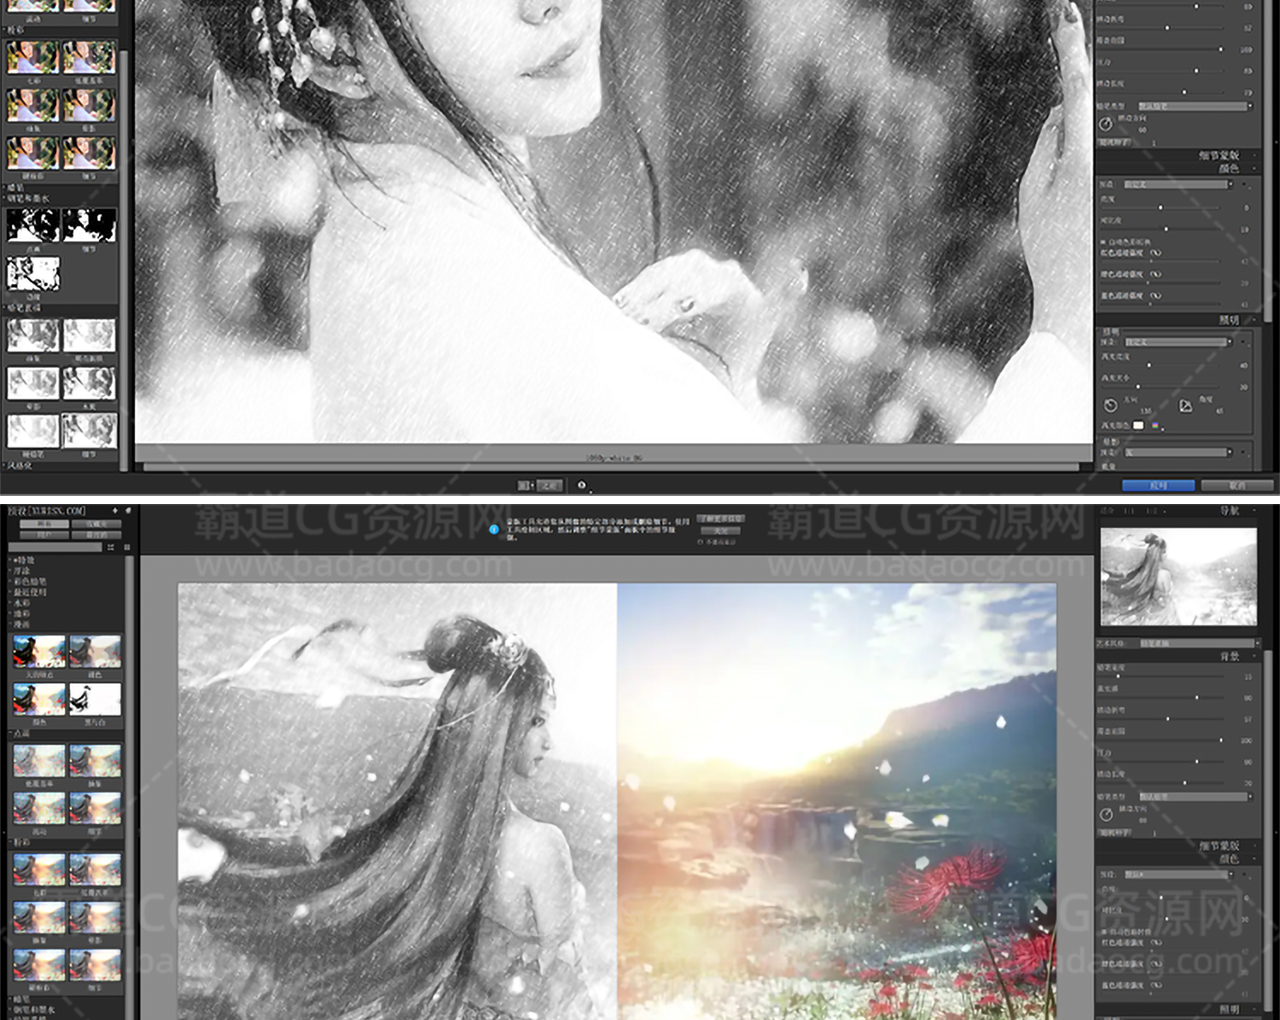
Task: Open the highlight color spectrum picker
Action: (x=1155, y=425)
